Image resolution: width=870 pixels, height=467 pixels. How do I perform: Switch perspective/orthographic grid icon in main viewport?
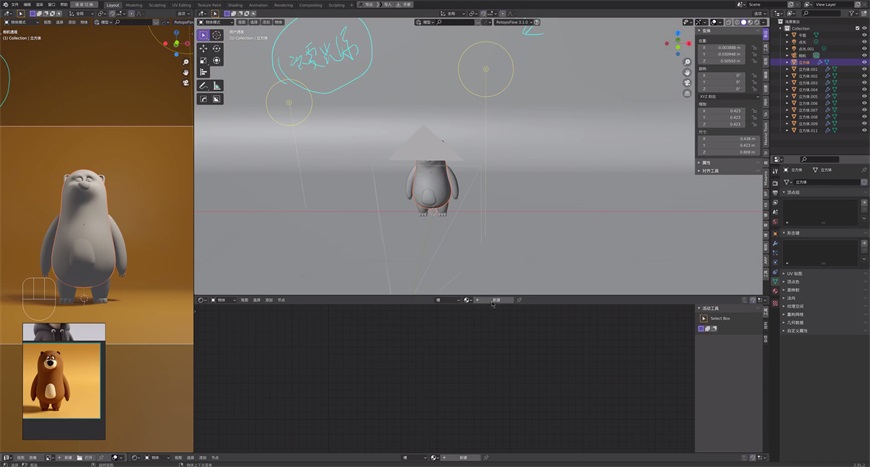pos(687,93)
